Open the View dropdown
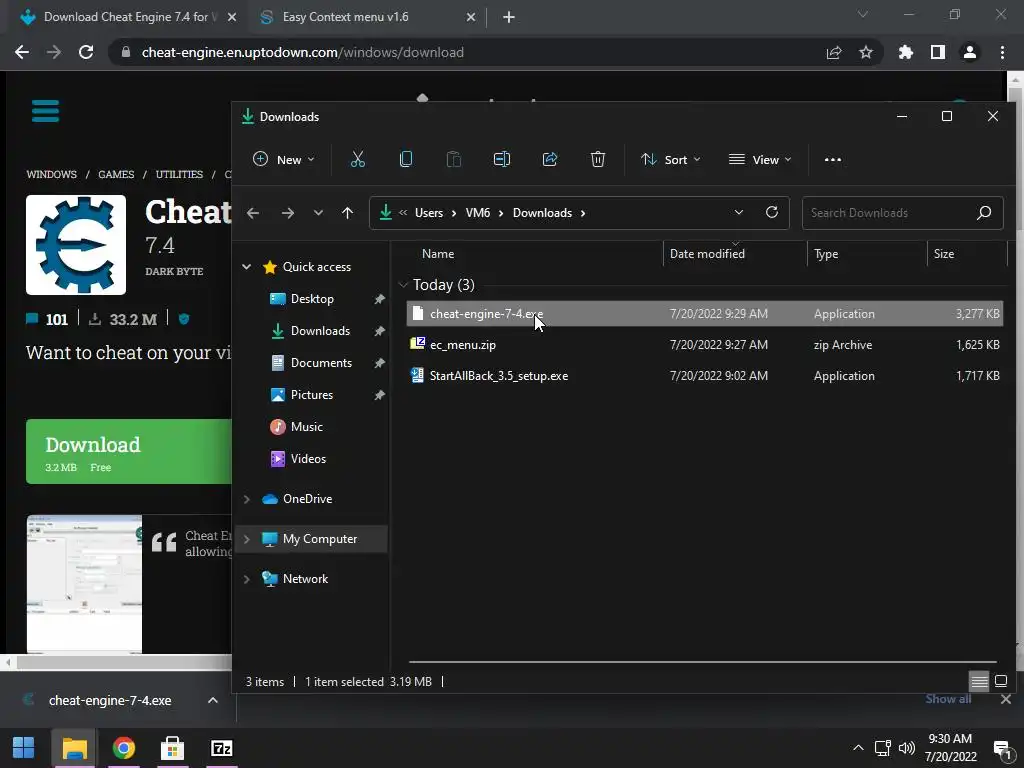The image size is (1024, 768). coord(760,159)
